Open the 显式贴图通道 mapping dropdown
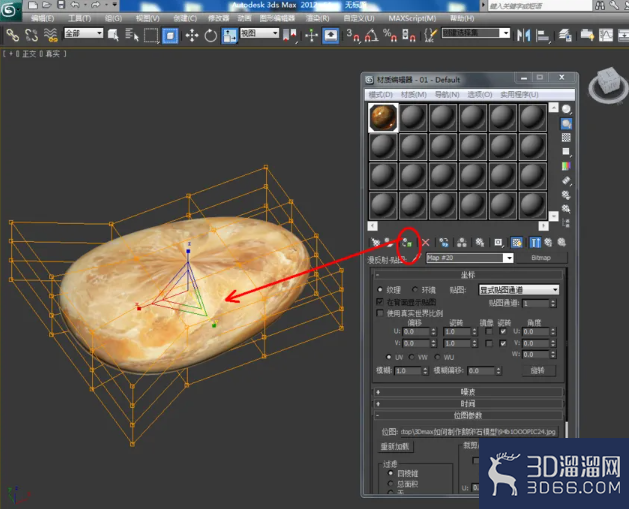Screen dimensions: 629x509 click(519, 290)
